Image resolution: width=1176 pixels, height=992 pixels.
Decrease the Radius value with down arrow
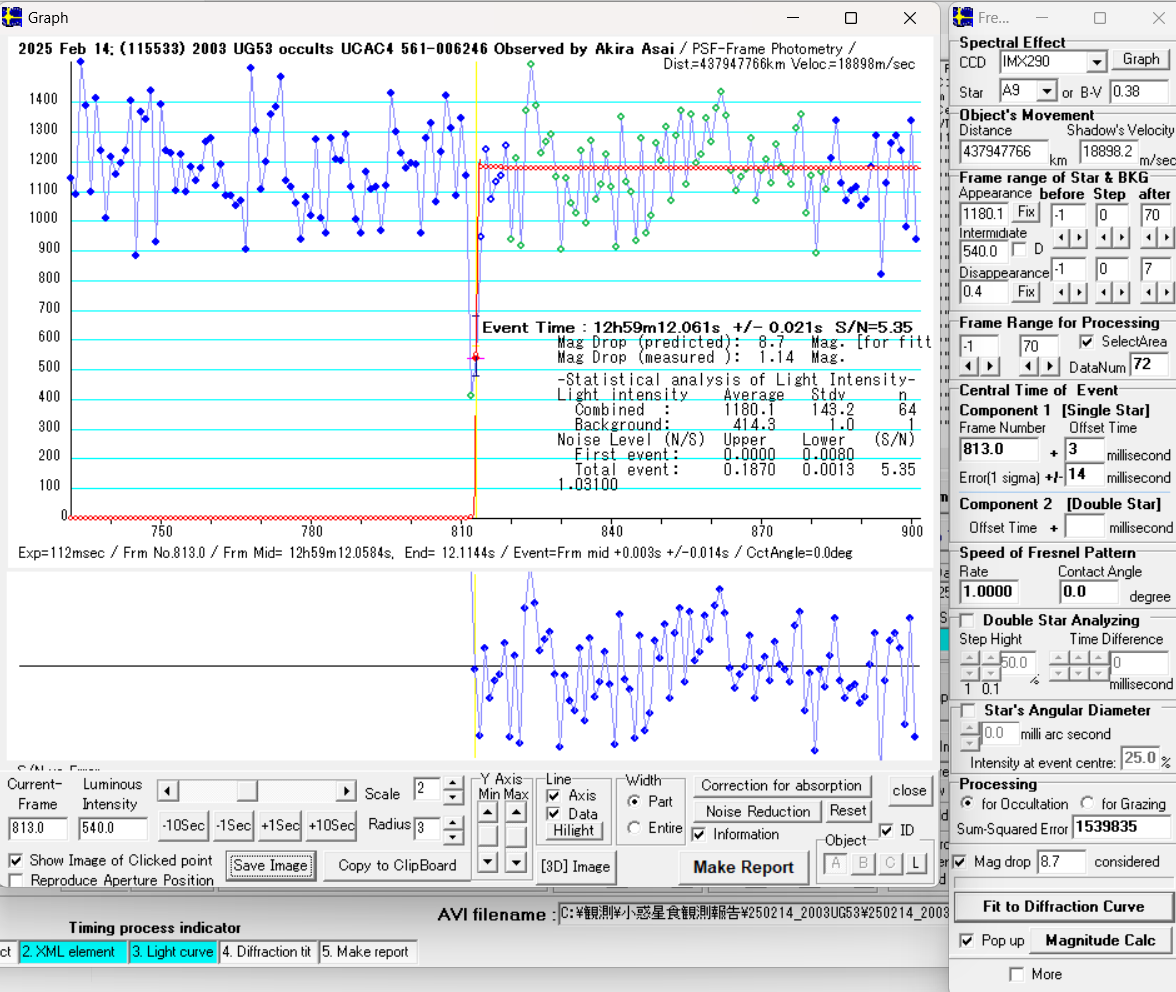pos(453,836)
